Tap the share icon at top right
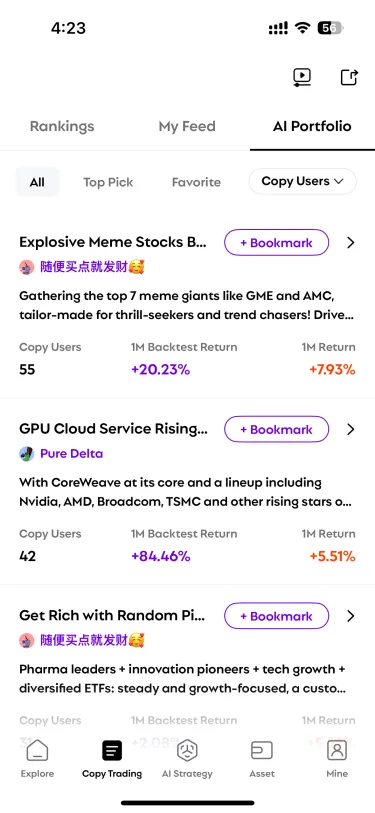The height and width of the screenshot is (813, 375). (x=349, y=78)
